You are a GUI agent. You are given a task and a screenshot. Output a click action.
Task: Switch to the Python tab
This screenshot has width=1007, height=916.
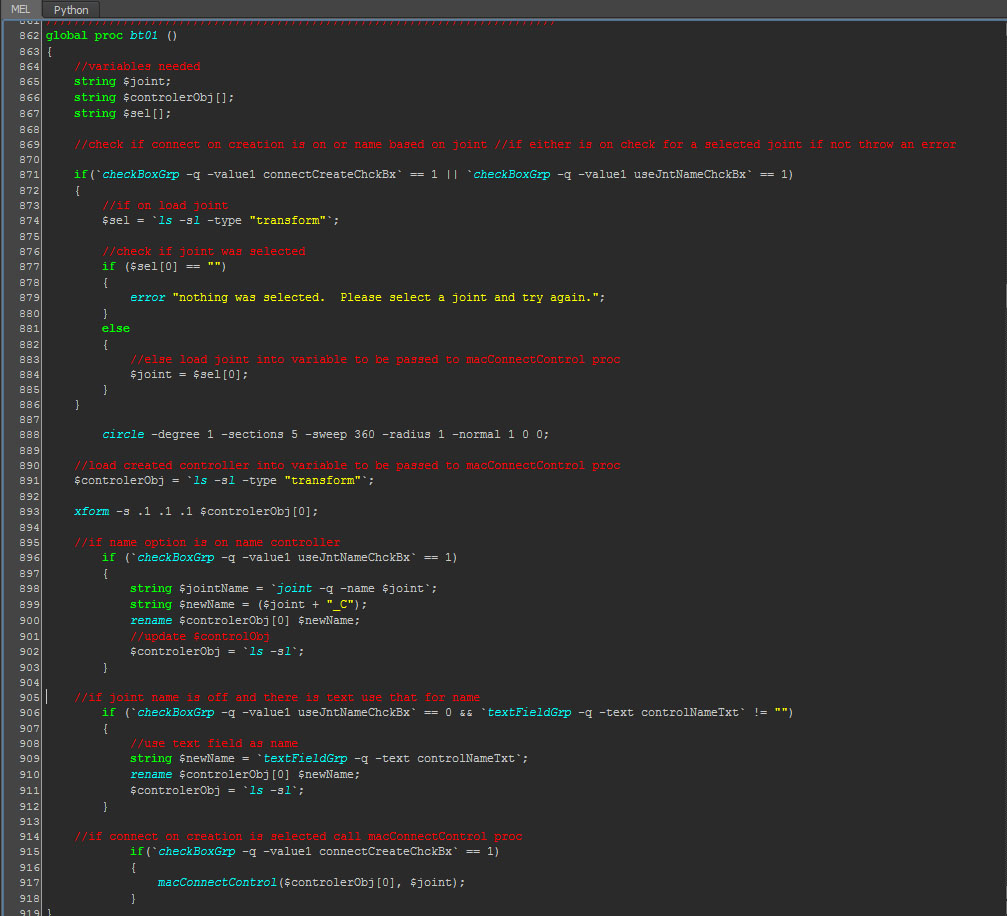[x=70, y=10]
